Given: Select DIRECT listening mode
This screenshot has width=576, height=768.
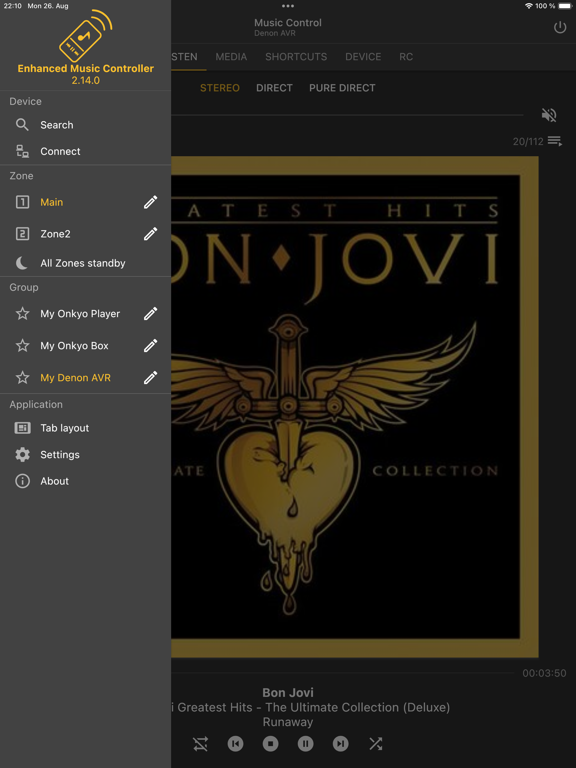Looking at the screenshot, I should (x=274, y=88).
